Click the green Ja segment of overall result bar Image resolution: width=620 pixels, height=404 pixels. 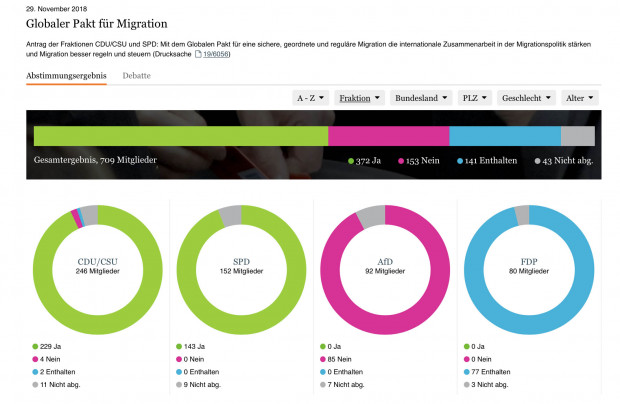181,136
